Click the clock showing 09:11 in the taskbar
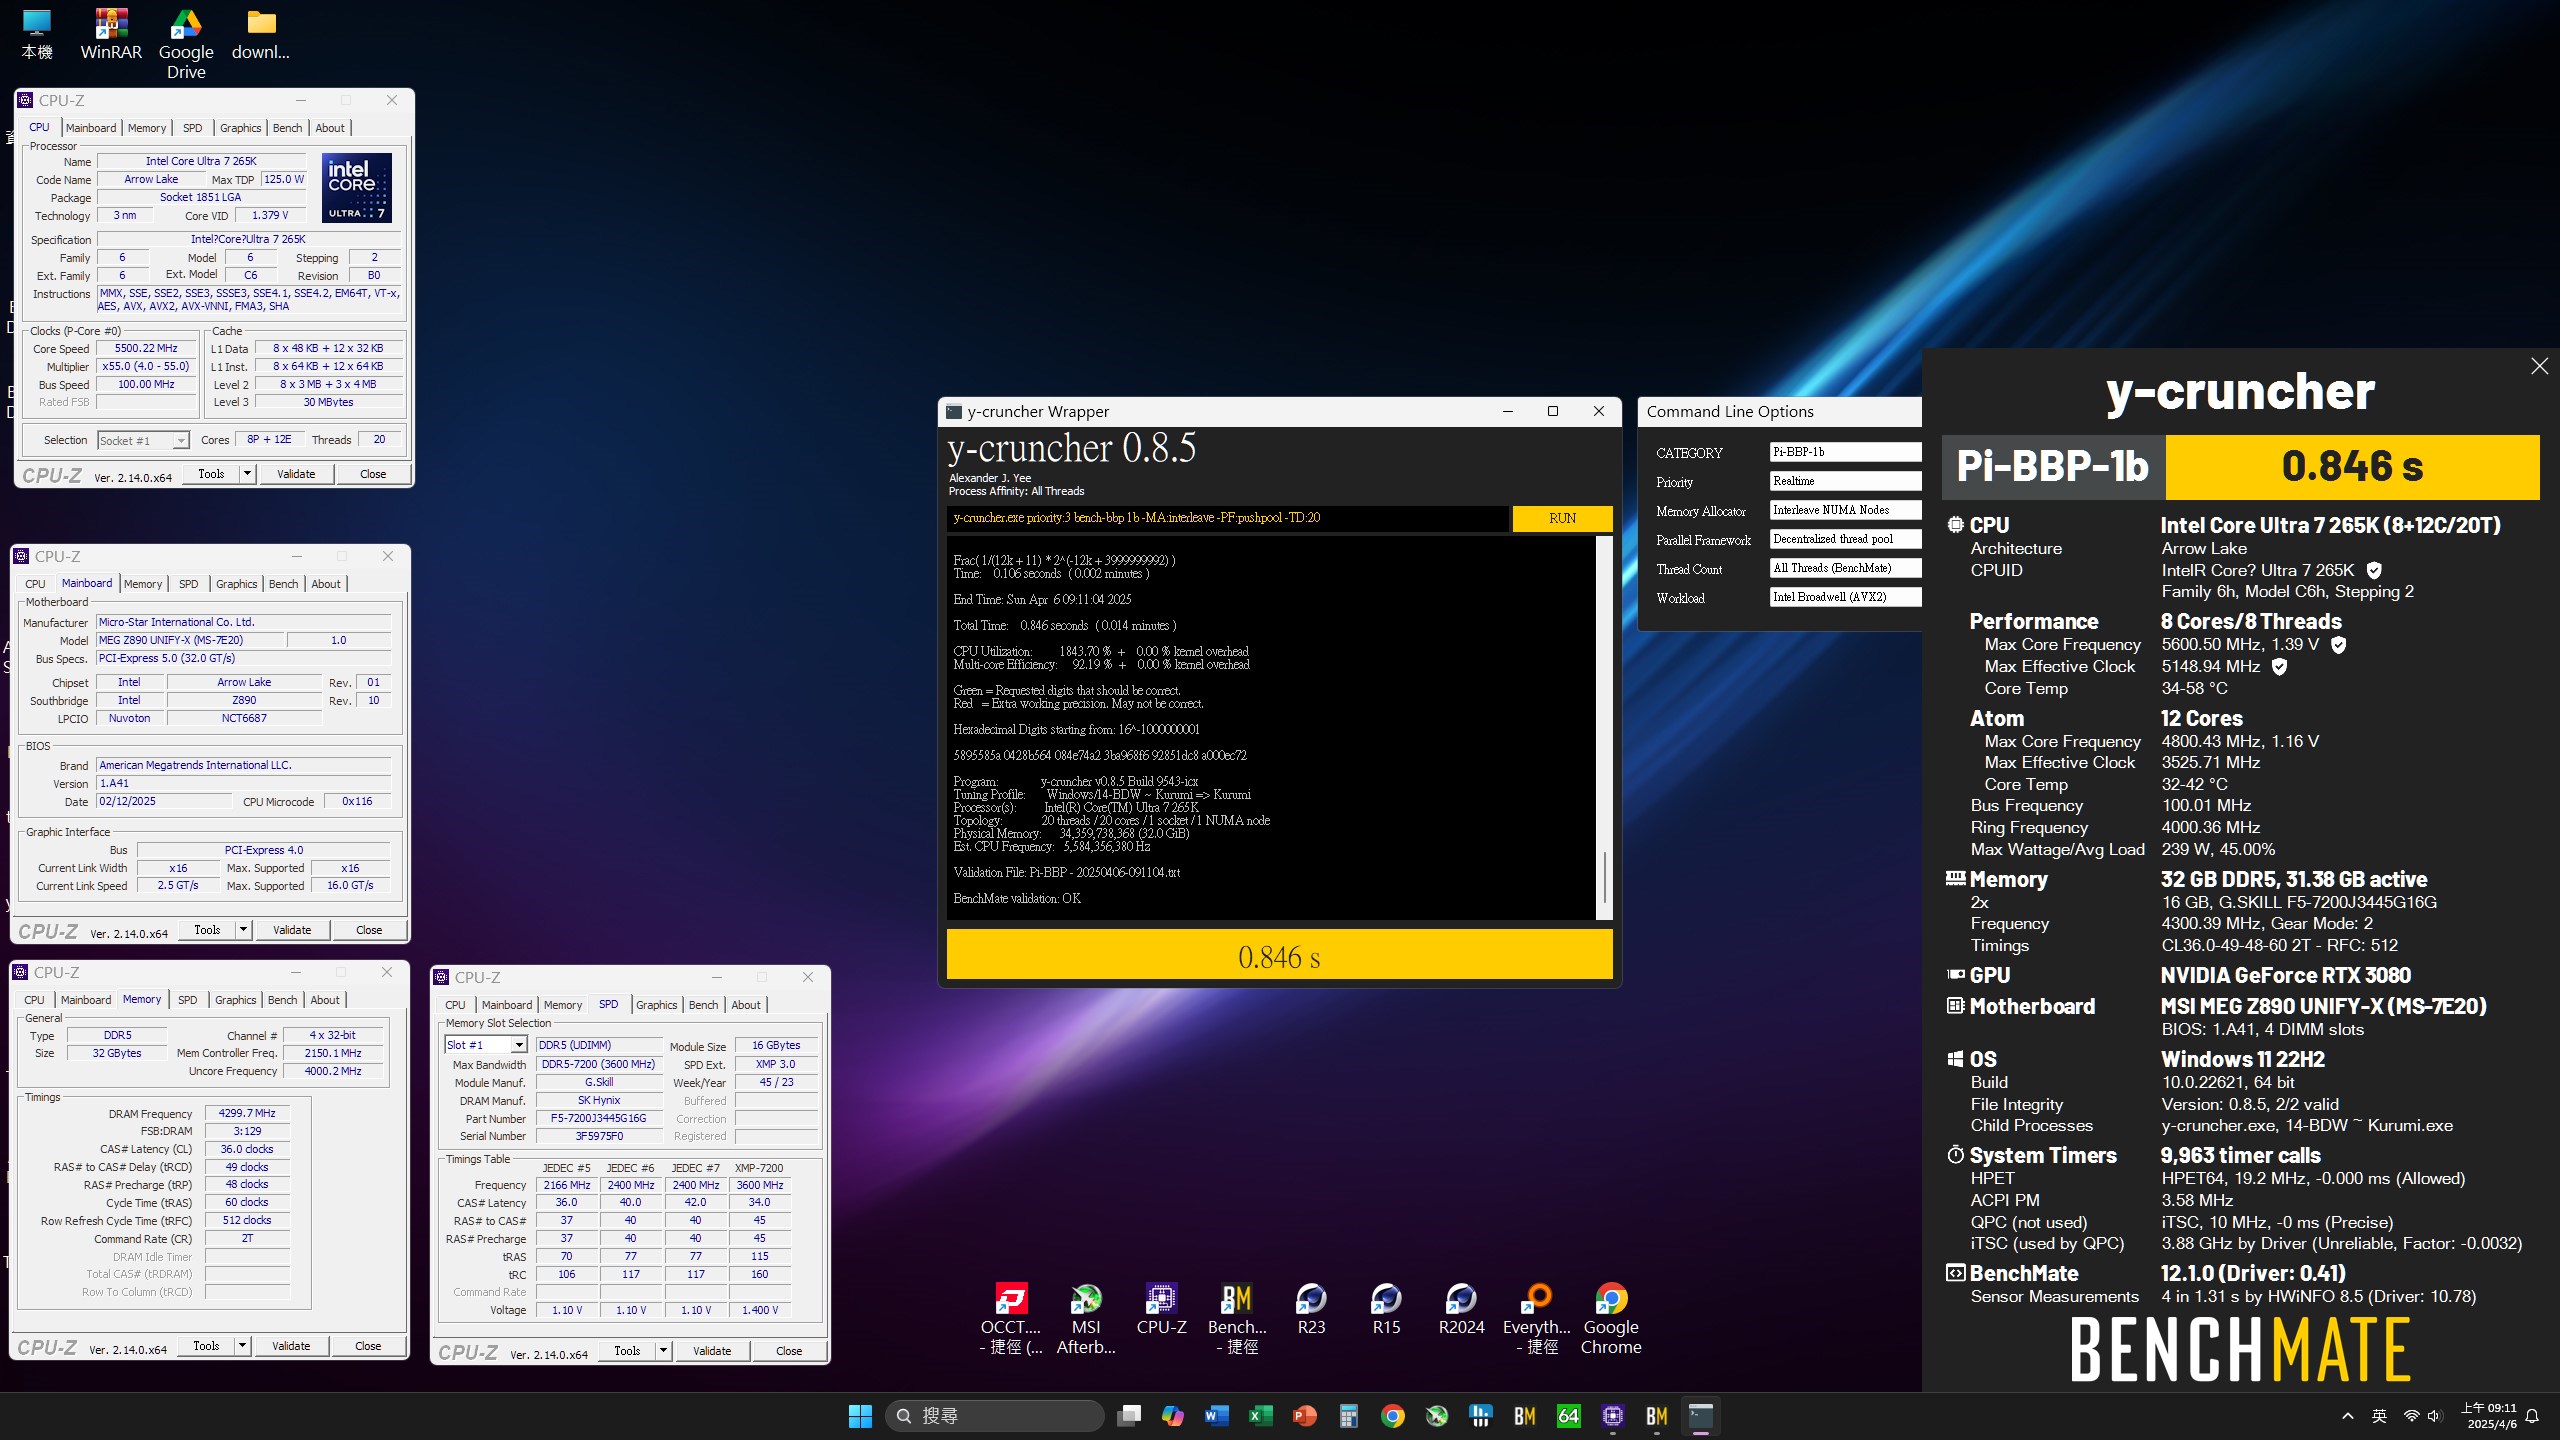Image resolution: width=2560 pixels, height=1440 pixels. (x=2489, y=1416)
